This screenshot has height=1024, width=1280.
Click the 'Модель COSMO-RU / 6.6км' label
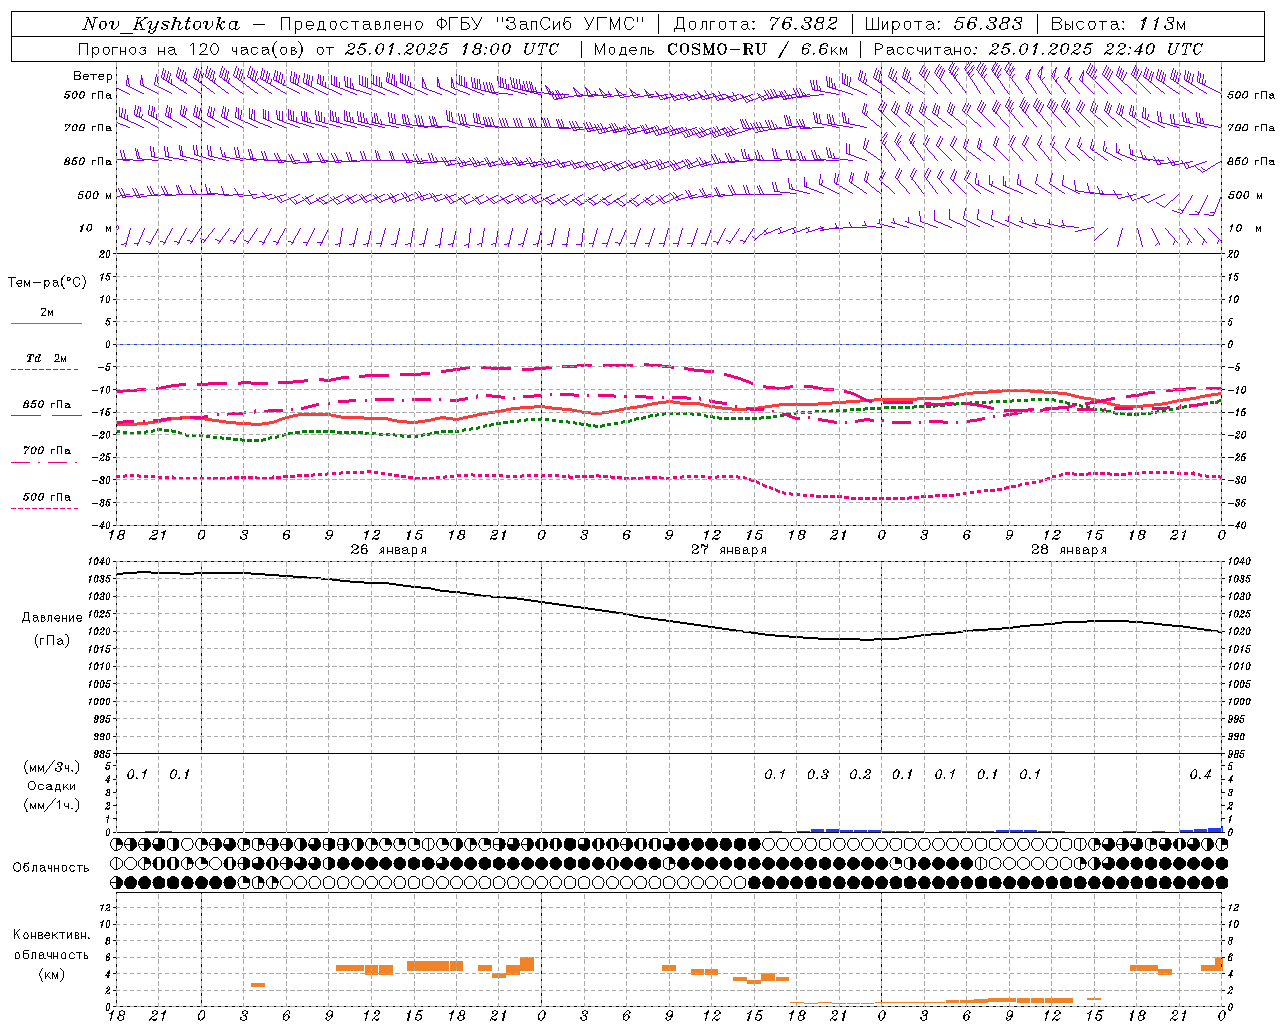[721, 49]
